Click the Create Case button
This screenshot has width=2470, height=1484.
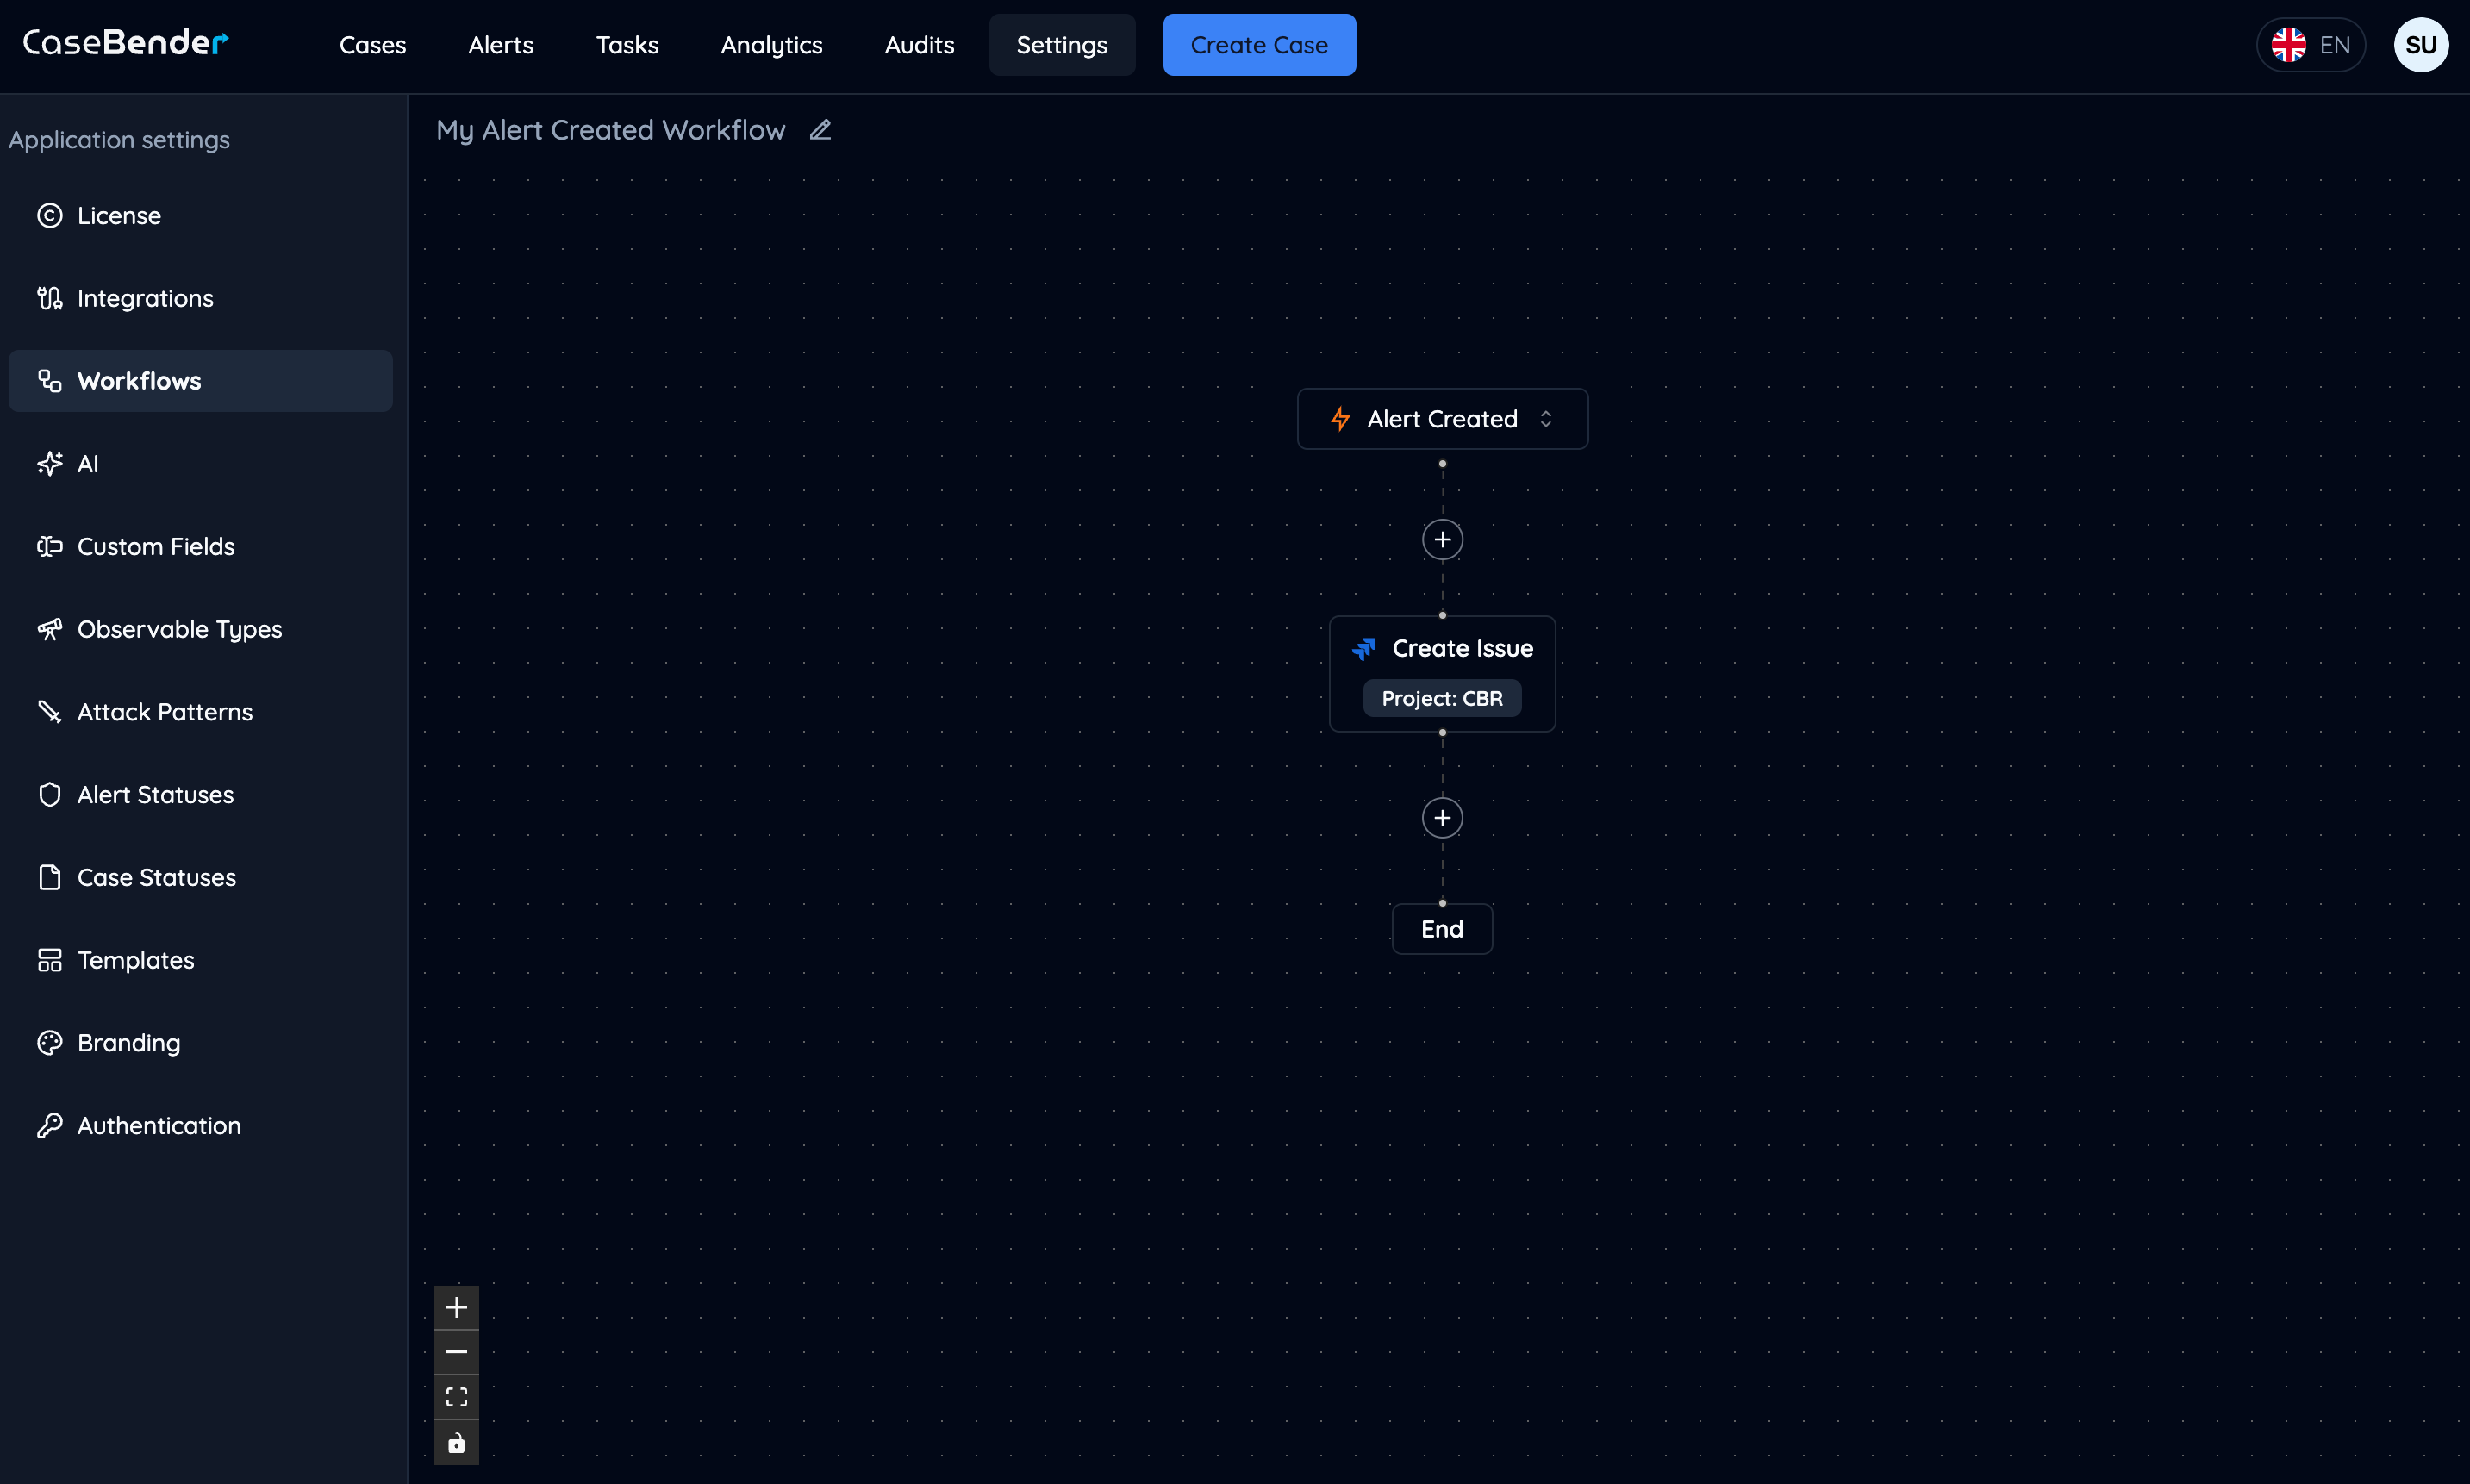[x=1258, y=44]
